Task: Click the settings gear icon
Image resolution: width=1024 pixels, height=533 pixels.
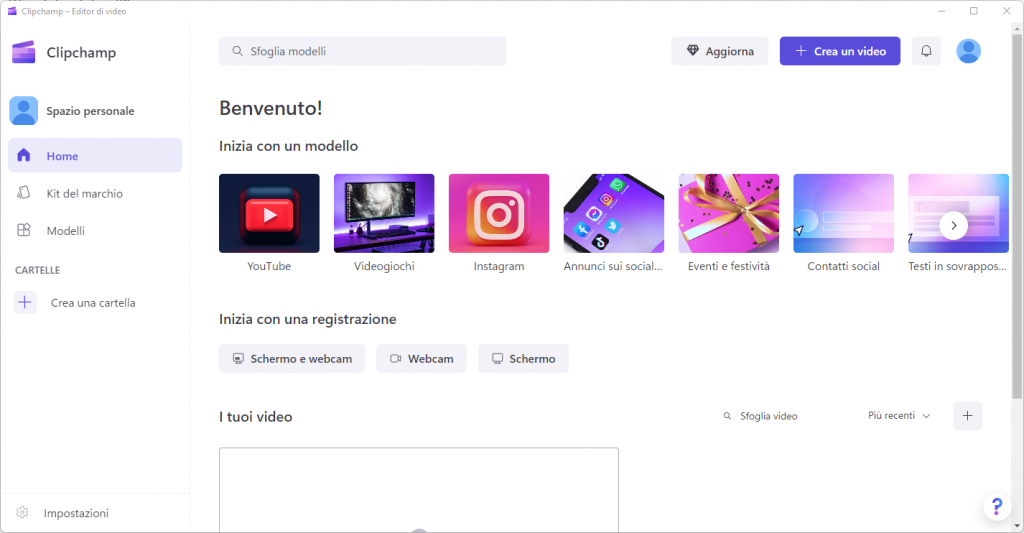Action: point(22,513)
